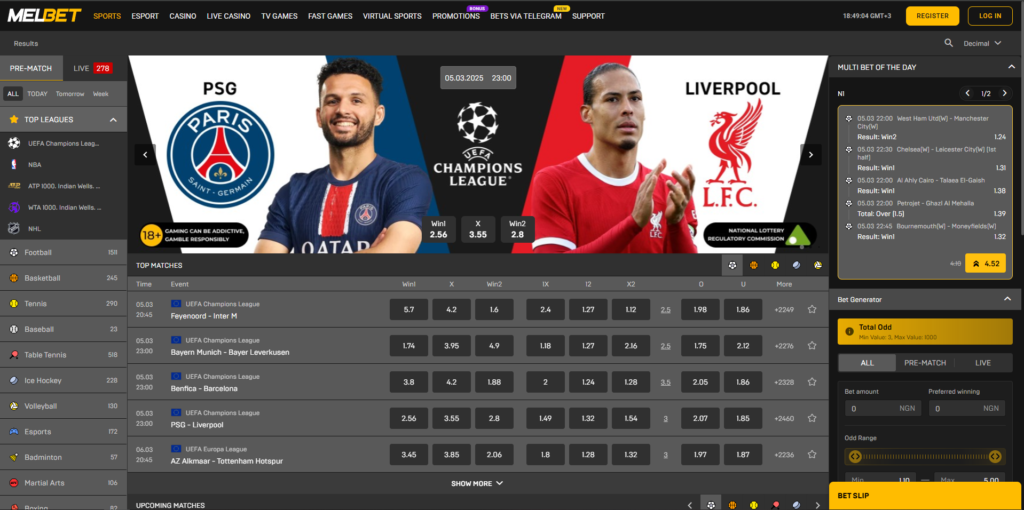Click the Odd Range slider right handle
Image resolution: width=1024 pixels, height=510 pixels.
[995, 456]
